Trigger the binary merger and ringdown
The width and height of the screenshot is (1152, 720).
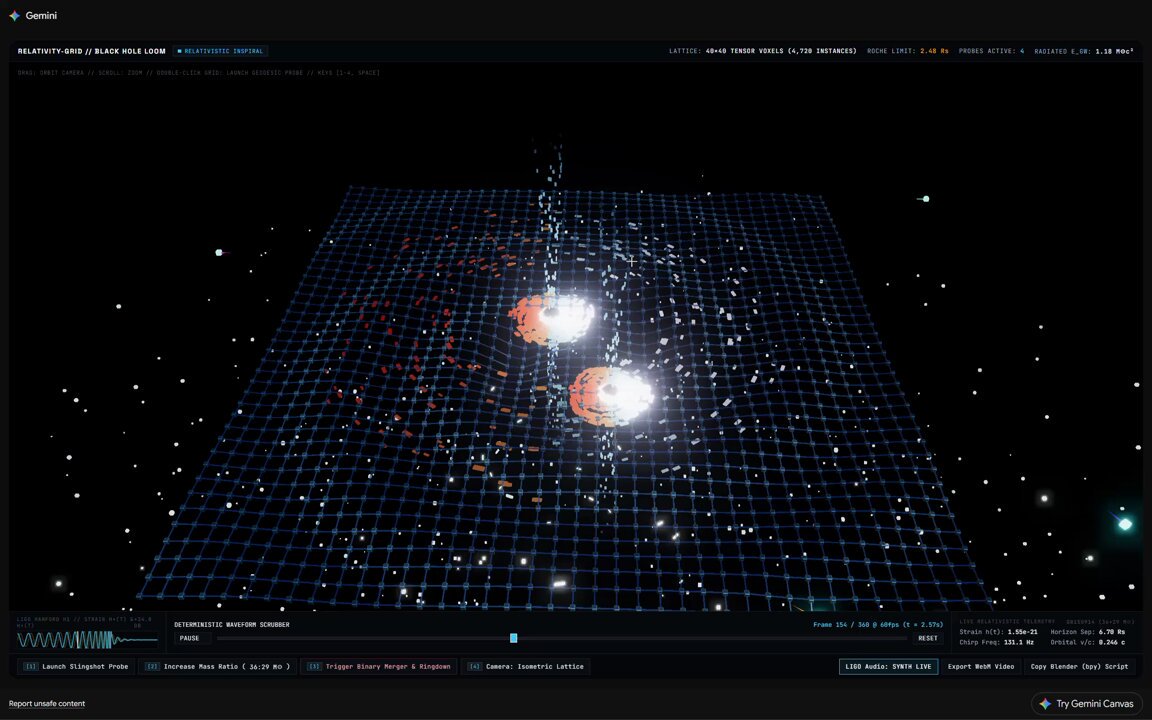pos(379,666)
